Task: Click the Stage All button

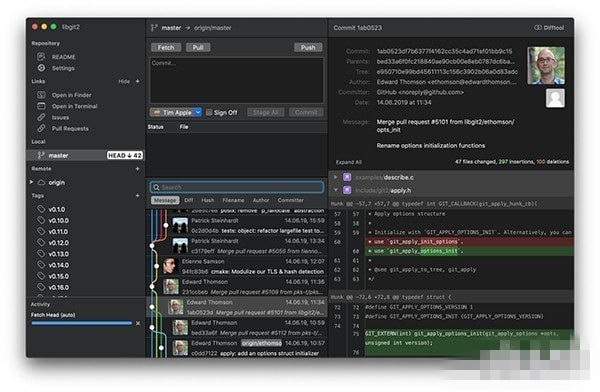Action: tap(266, 112)
